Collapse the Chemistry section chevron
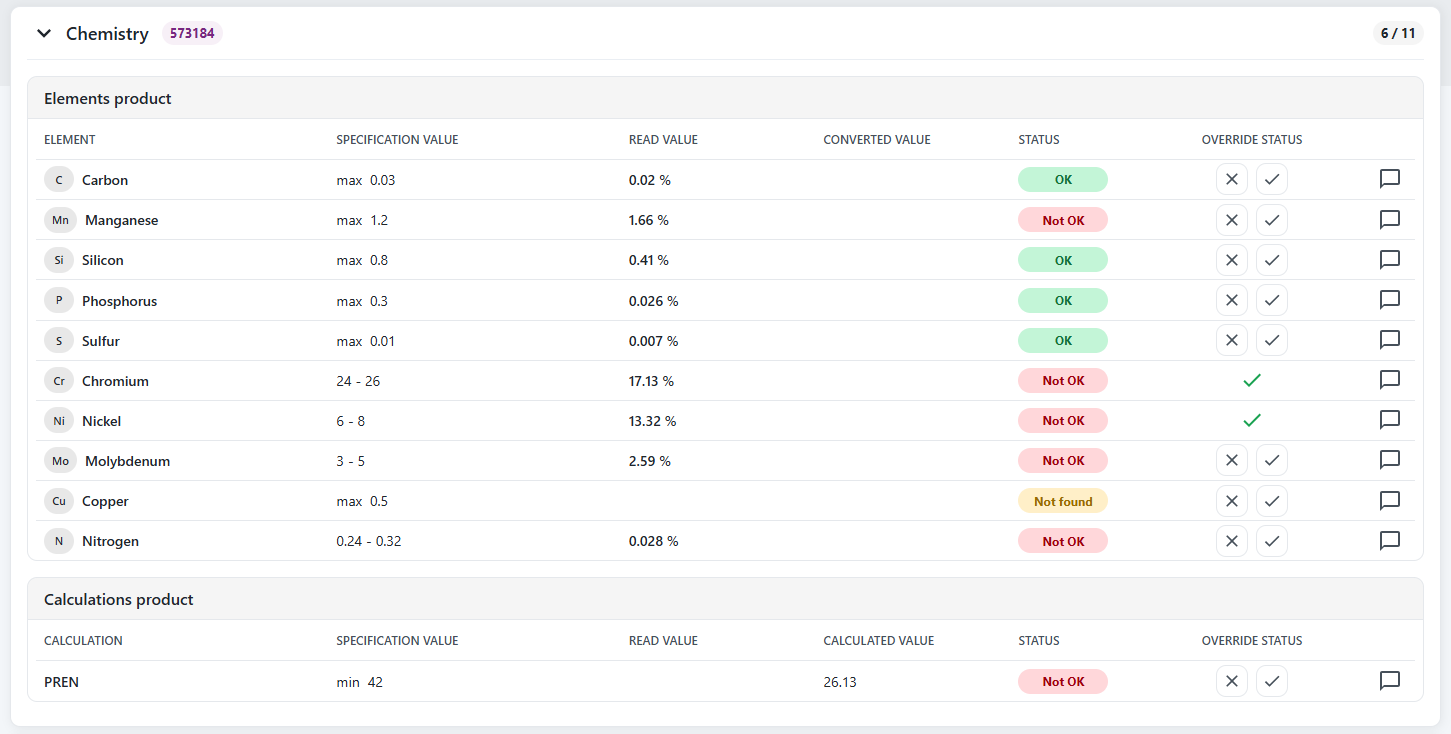Screen dimensions: 1451x734 [44, 34]
